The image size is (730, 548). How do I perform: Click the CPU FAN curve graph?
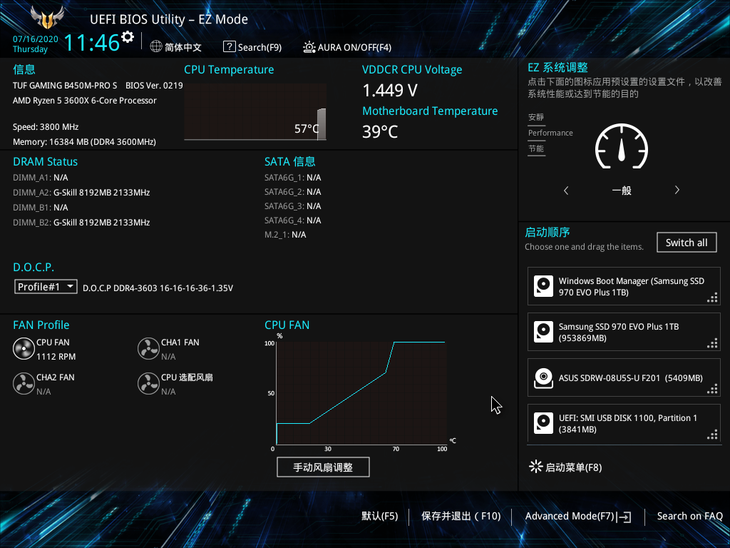click(362, 393)
